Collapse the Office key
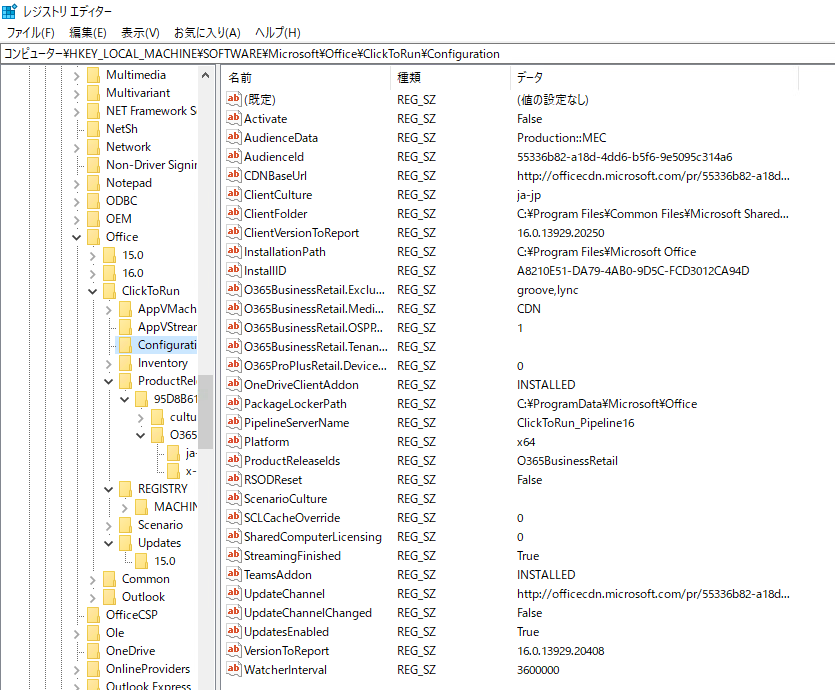 click(x=77, y=237)
